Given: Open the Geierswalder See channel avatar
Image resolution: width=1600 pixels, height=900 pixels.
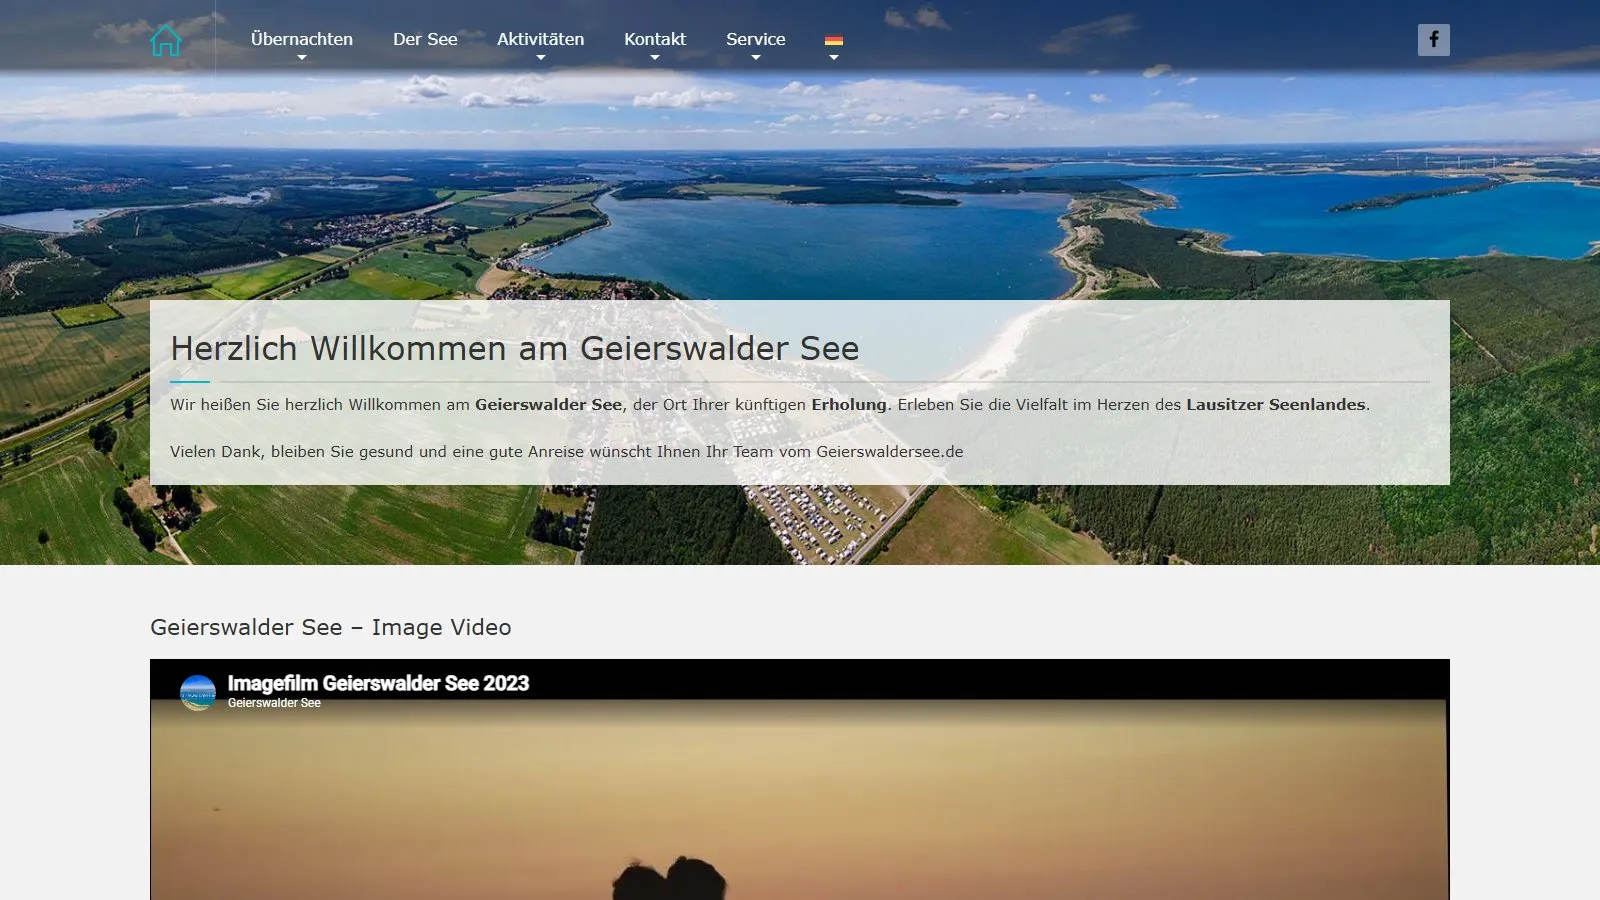Looking at the screenshot, I should point(198,692).
